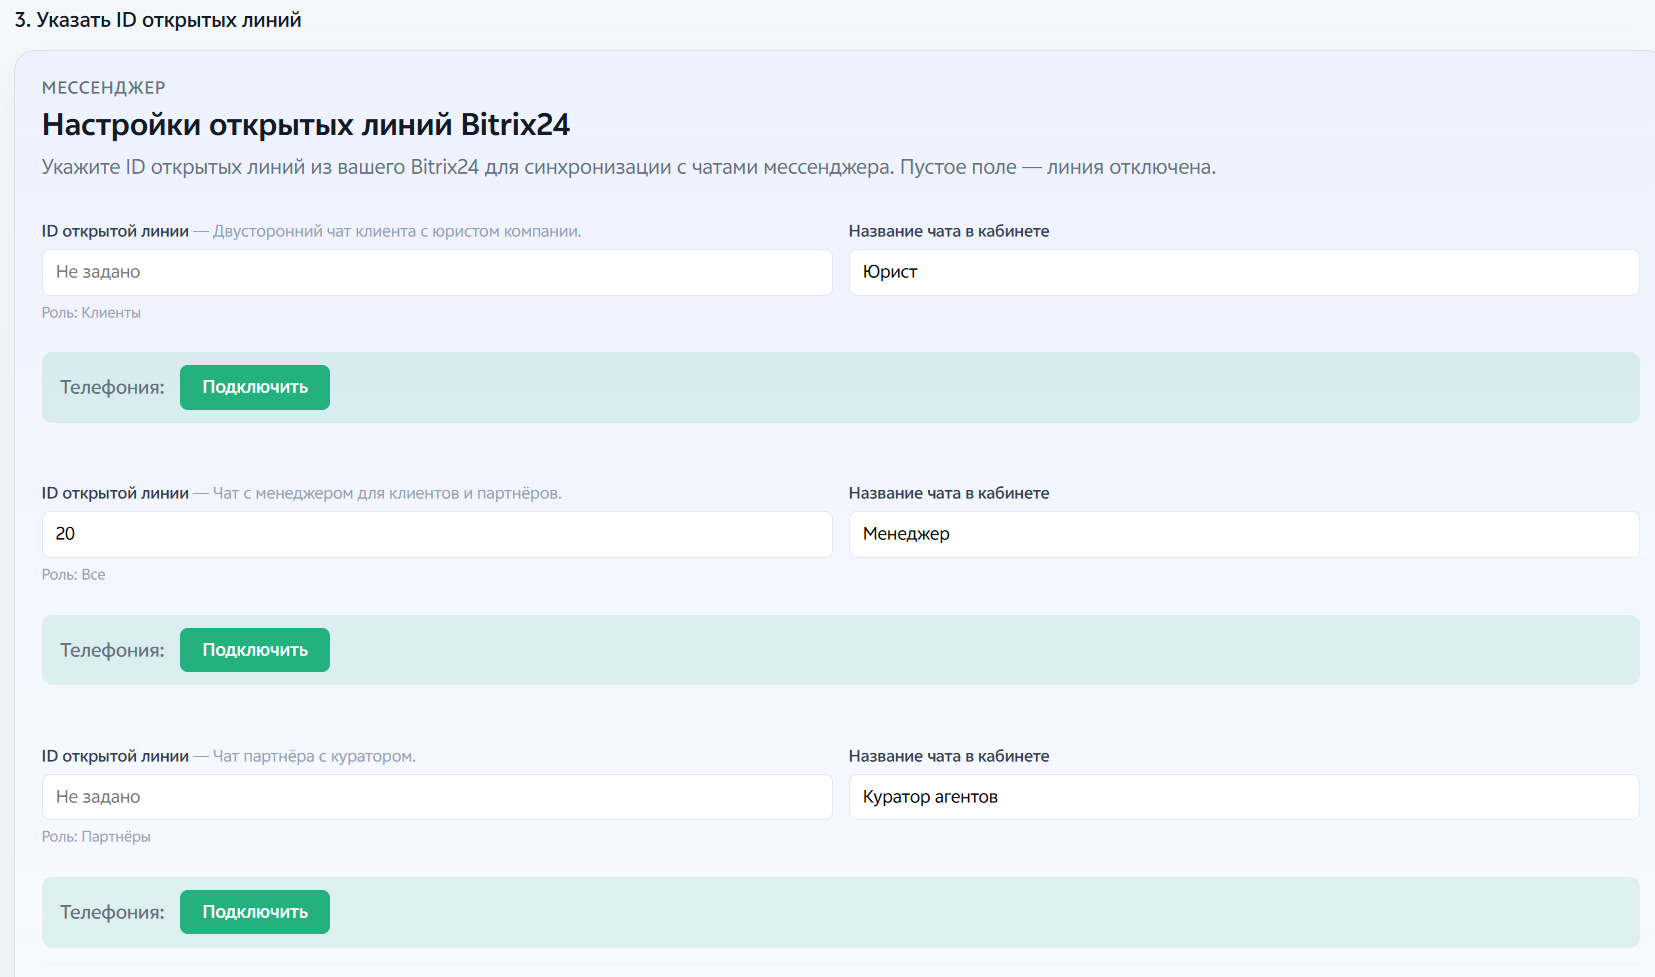Click Название чата в кабинете label above Юрист
Viewport: 1655px width, 977px height.
tap(949, 231)
